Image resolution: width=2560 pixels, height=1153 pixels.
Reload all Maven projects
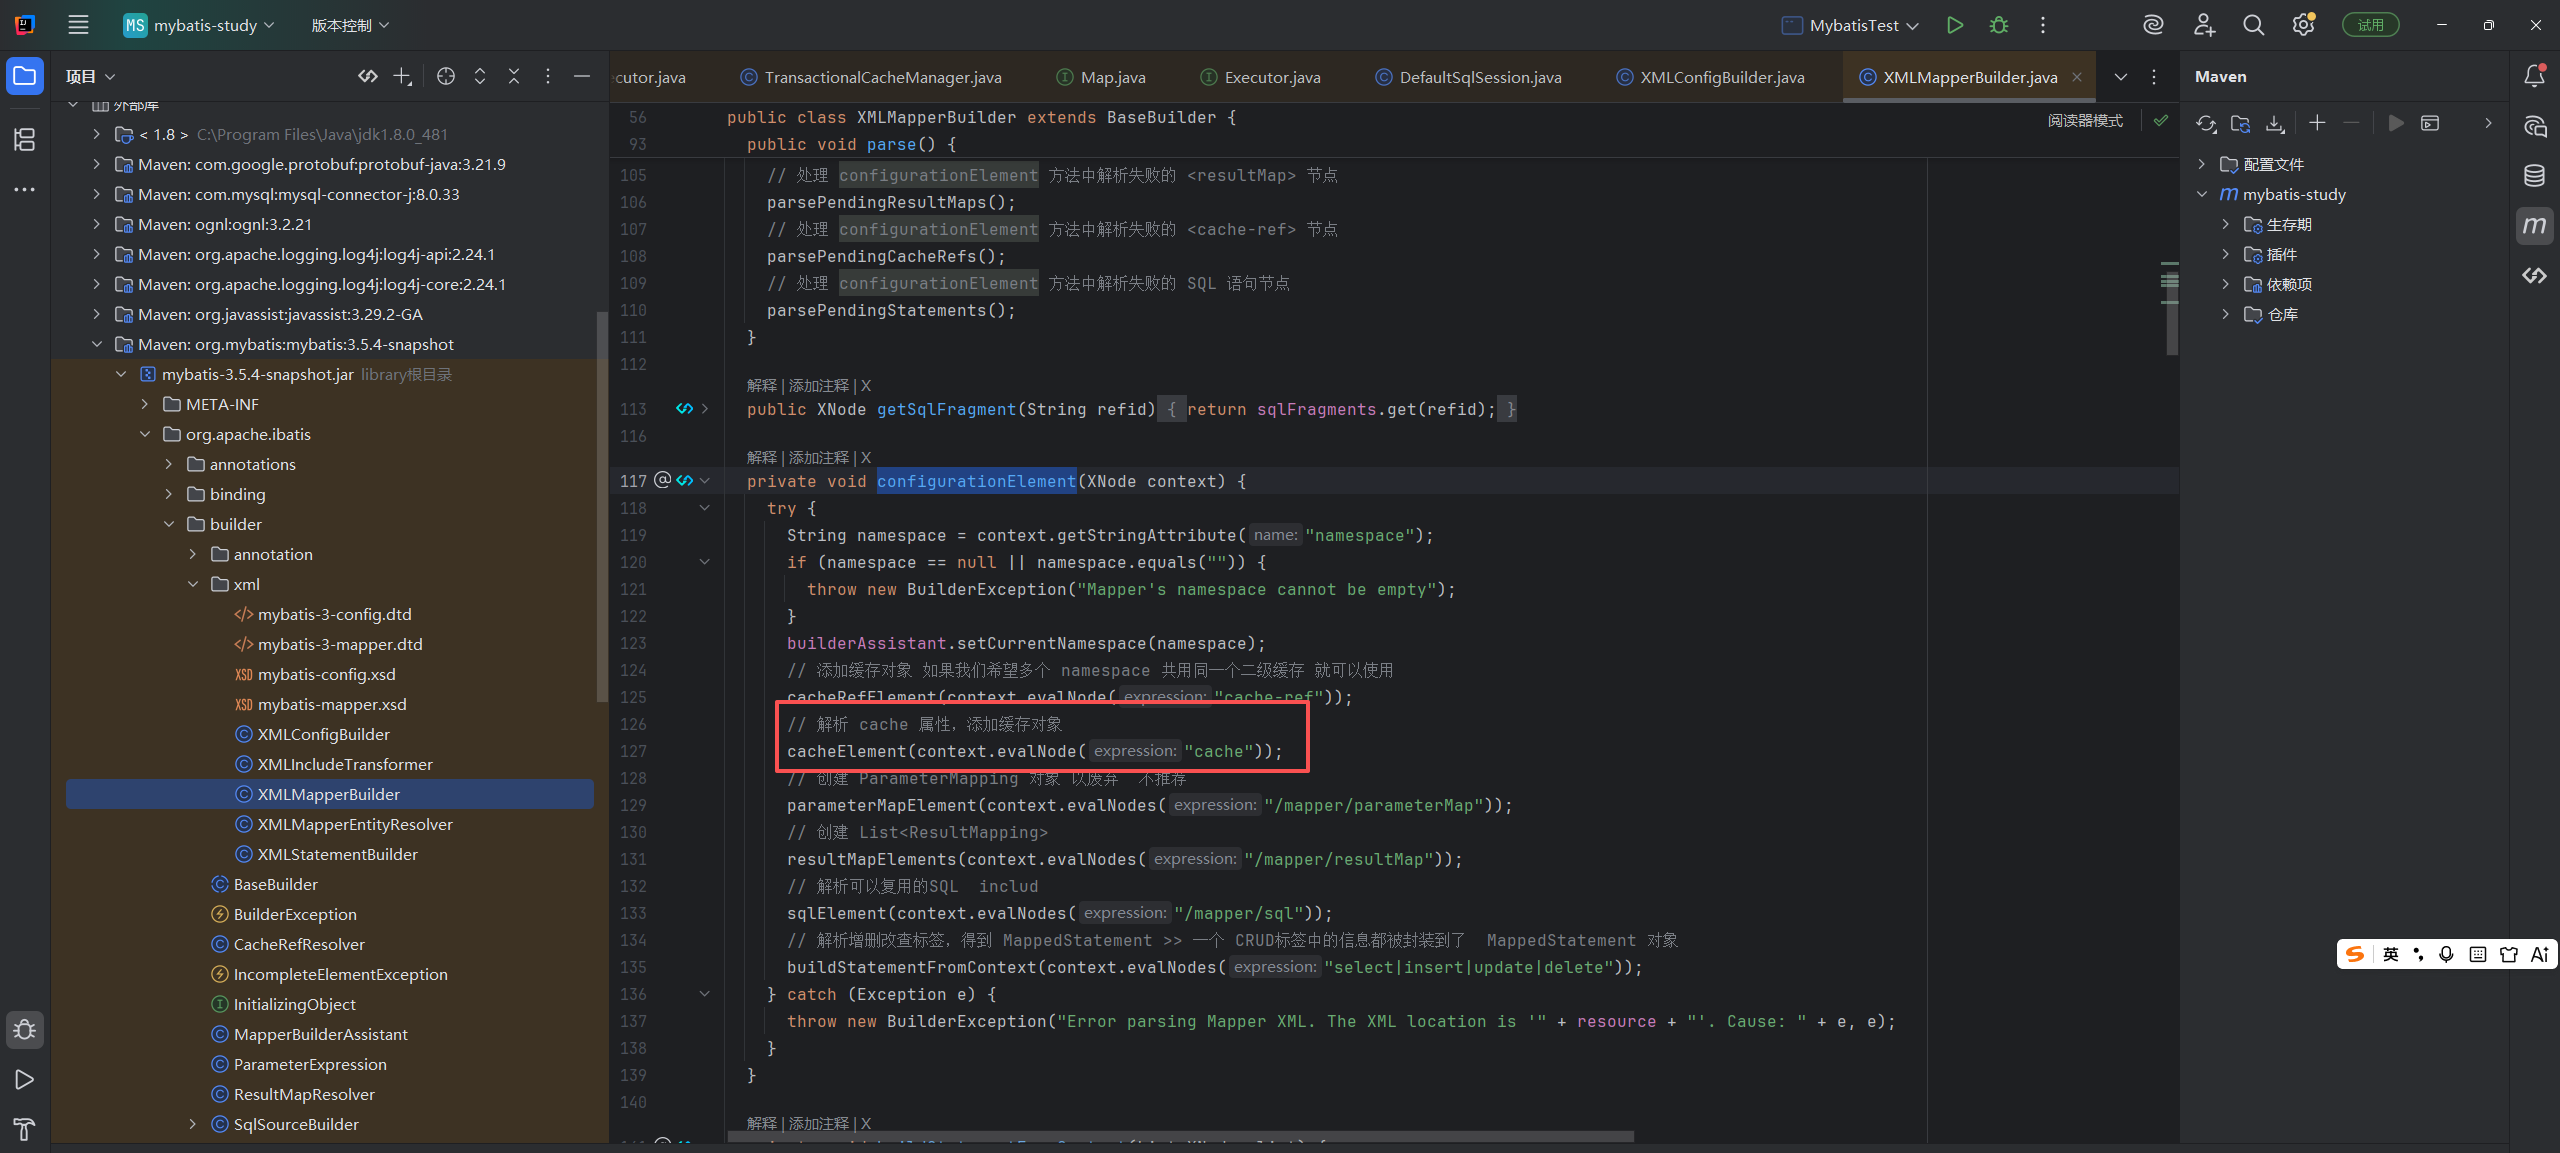[x=2205, y=123]
